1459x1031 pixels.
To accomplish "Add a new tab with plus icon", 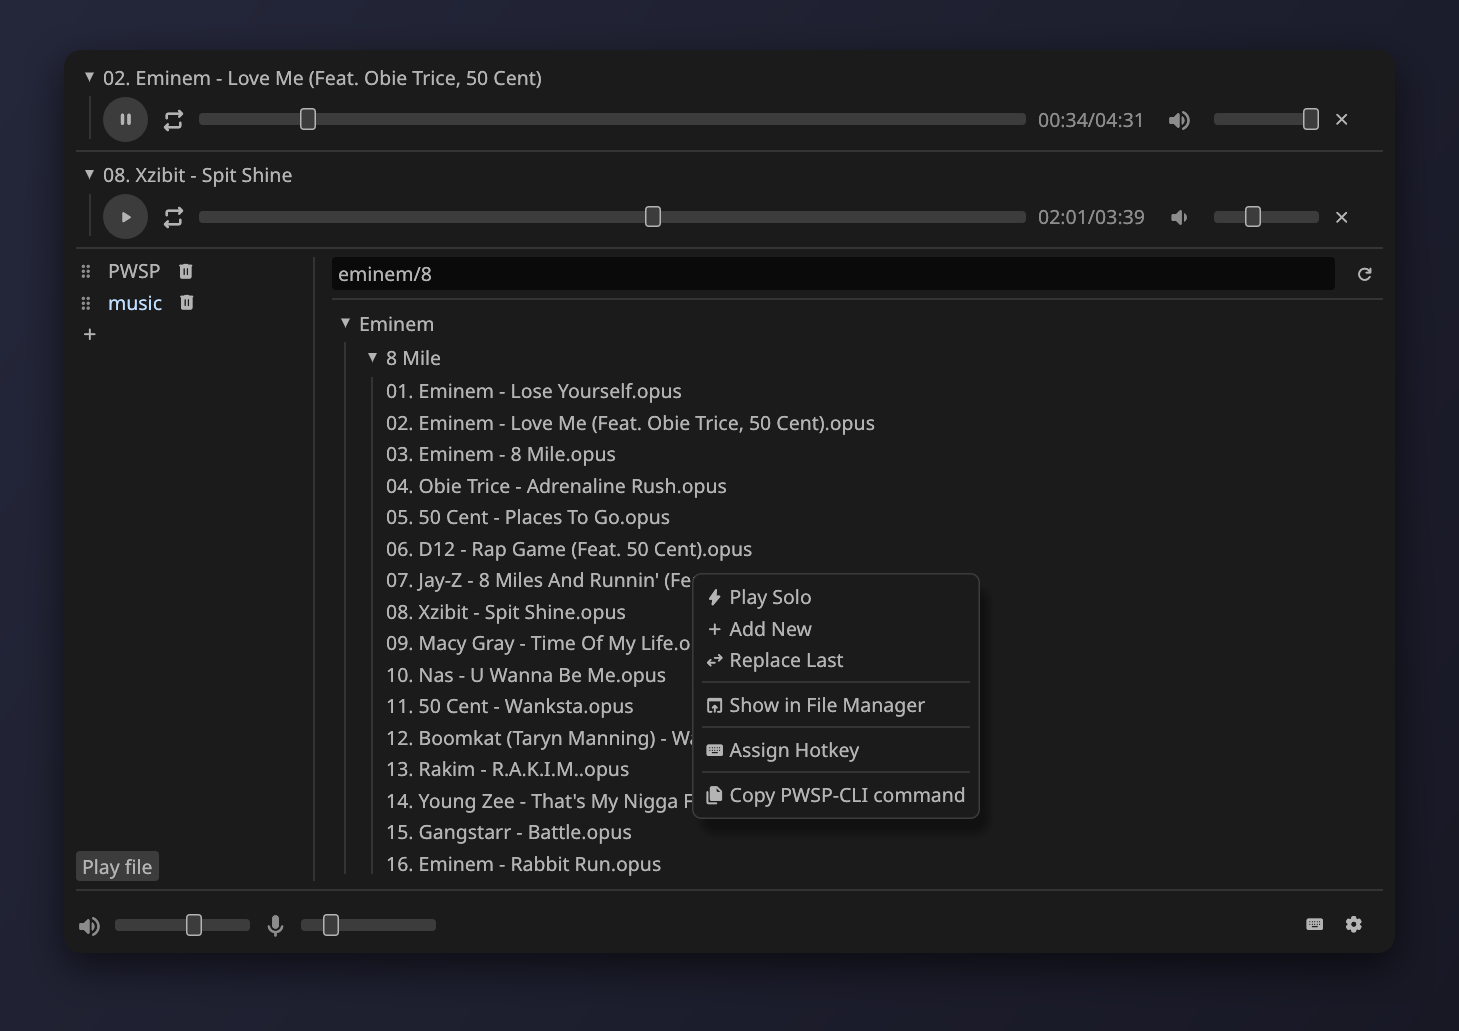I will coord(89,334).
